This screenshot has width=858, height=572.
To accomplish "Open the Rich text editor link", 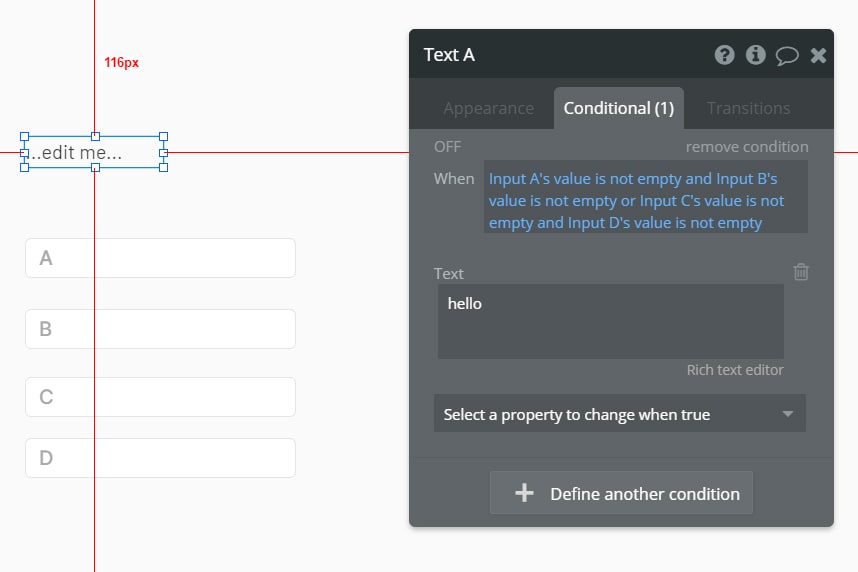I will 735,370.
